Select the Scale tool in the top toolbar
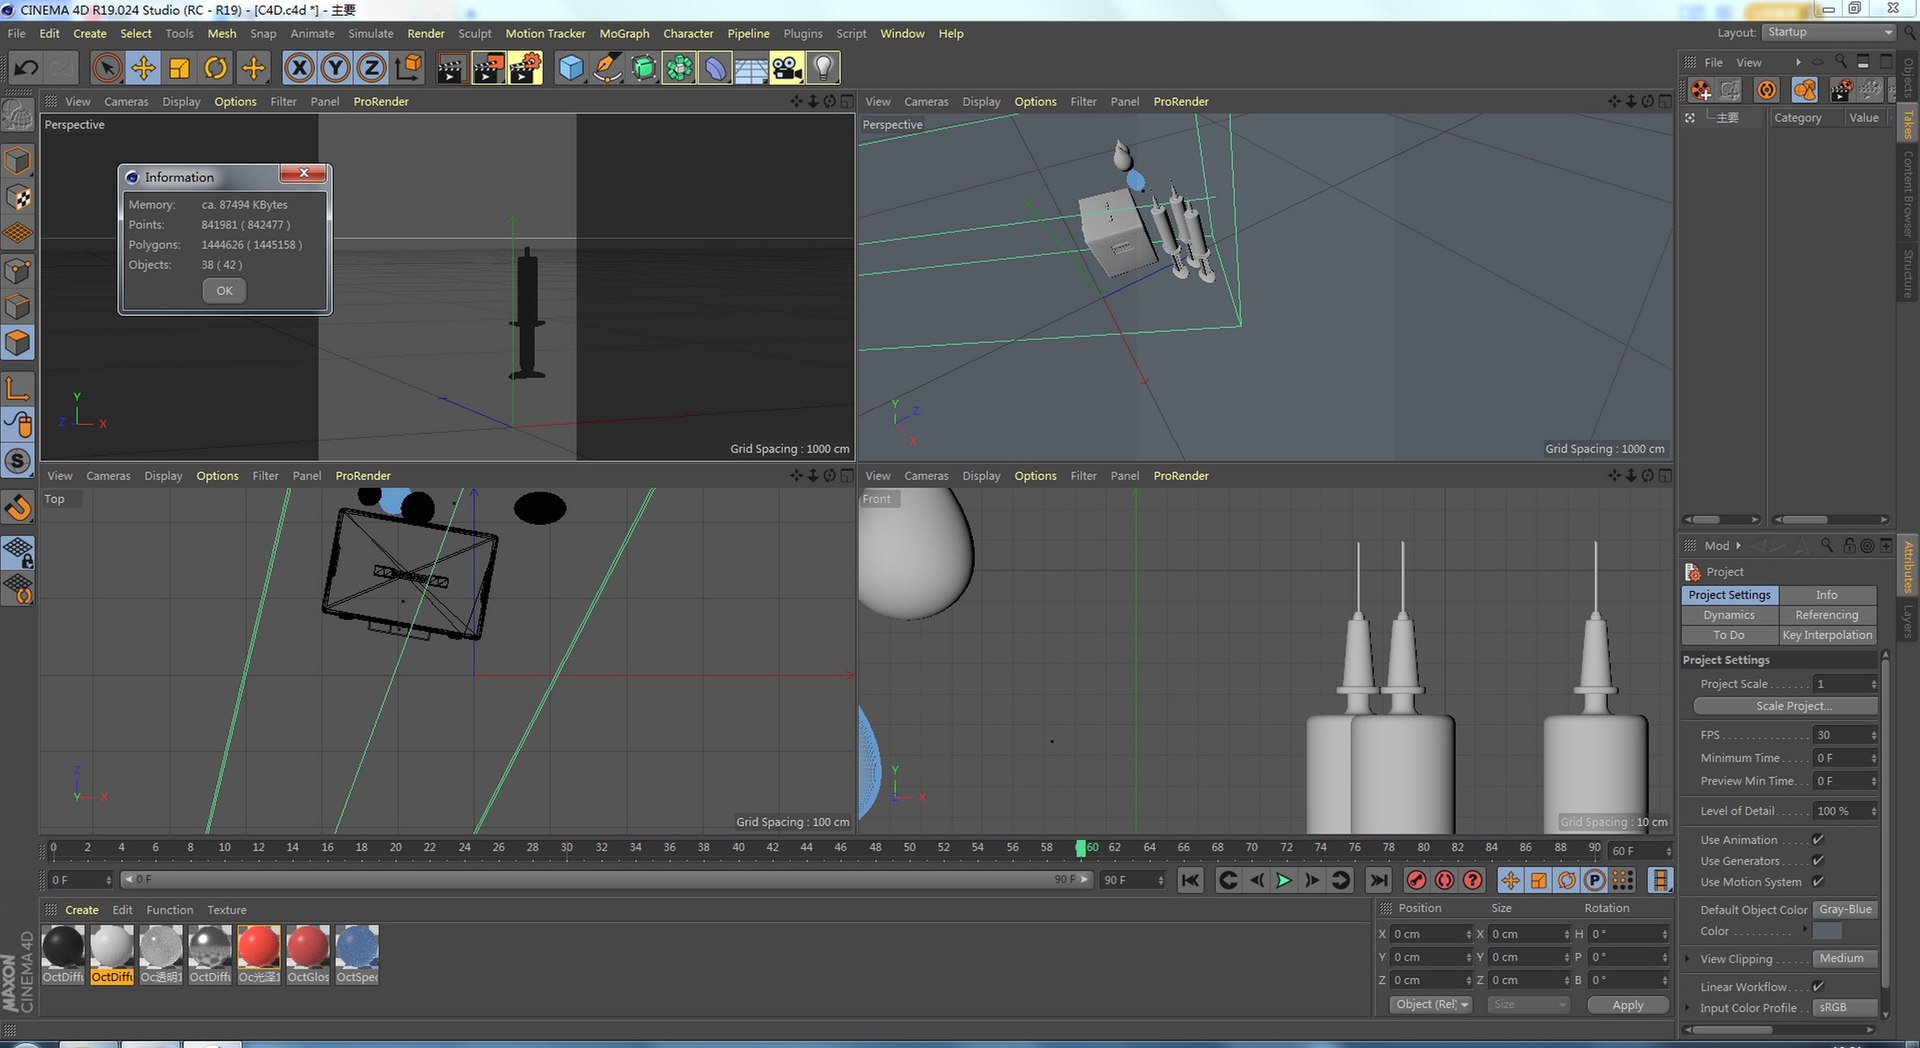 coord(180,68)
